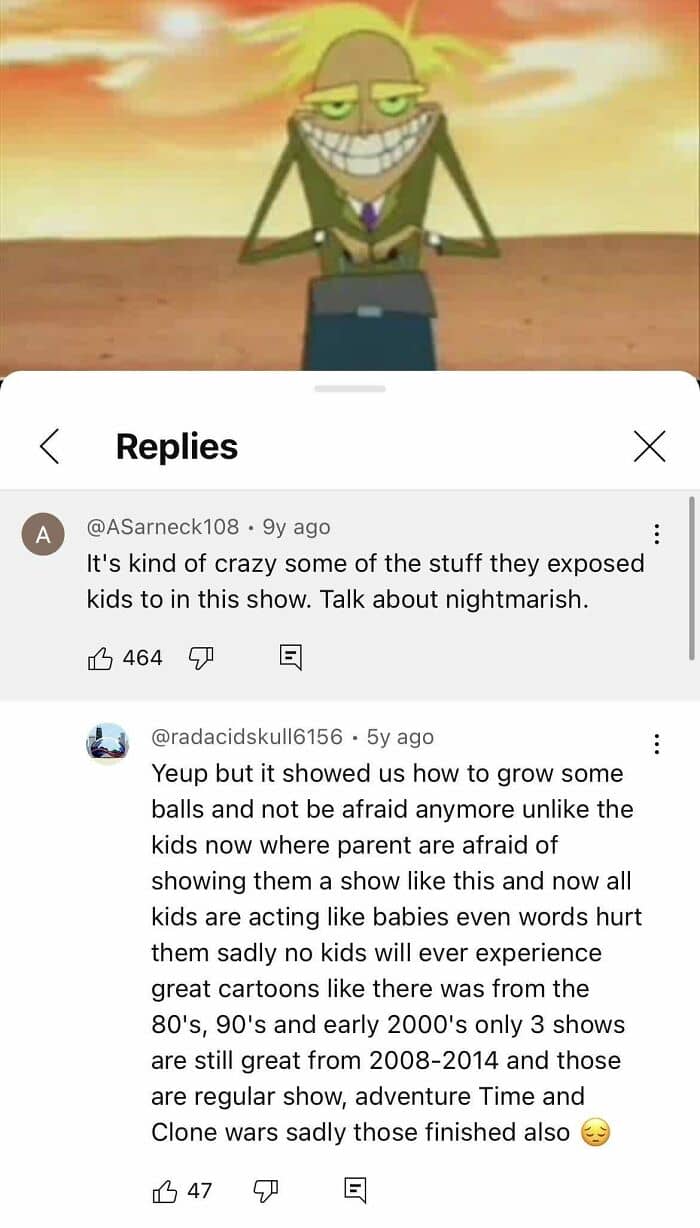Screen dimensions: 700x1228
Task: Go back using the left chevron arrow
Action: click(49, 446)
